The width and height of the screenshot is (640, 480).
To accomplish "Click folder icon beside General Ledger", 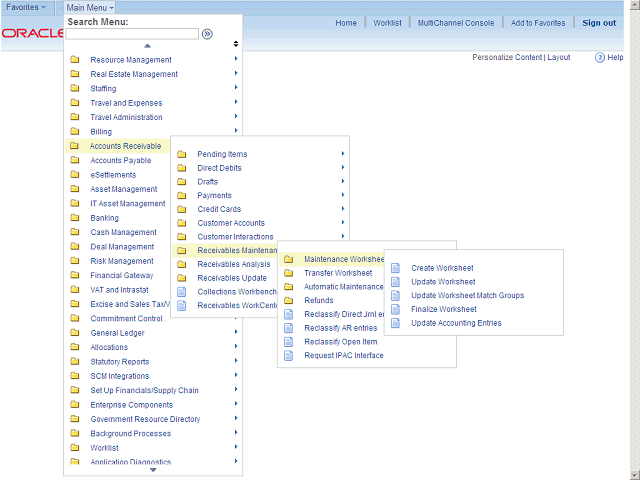I will coord(75,333).
